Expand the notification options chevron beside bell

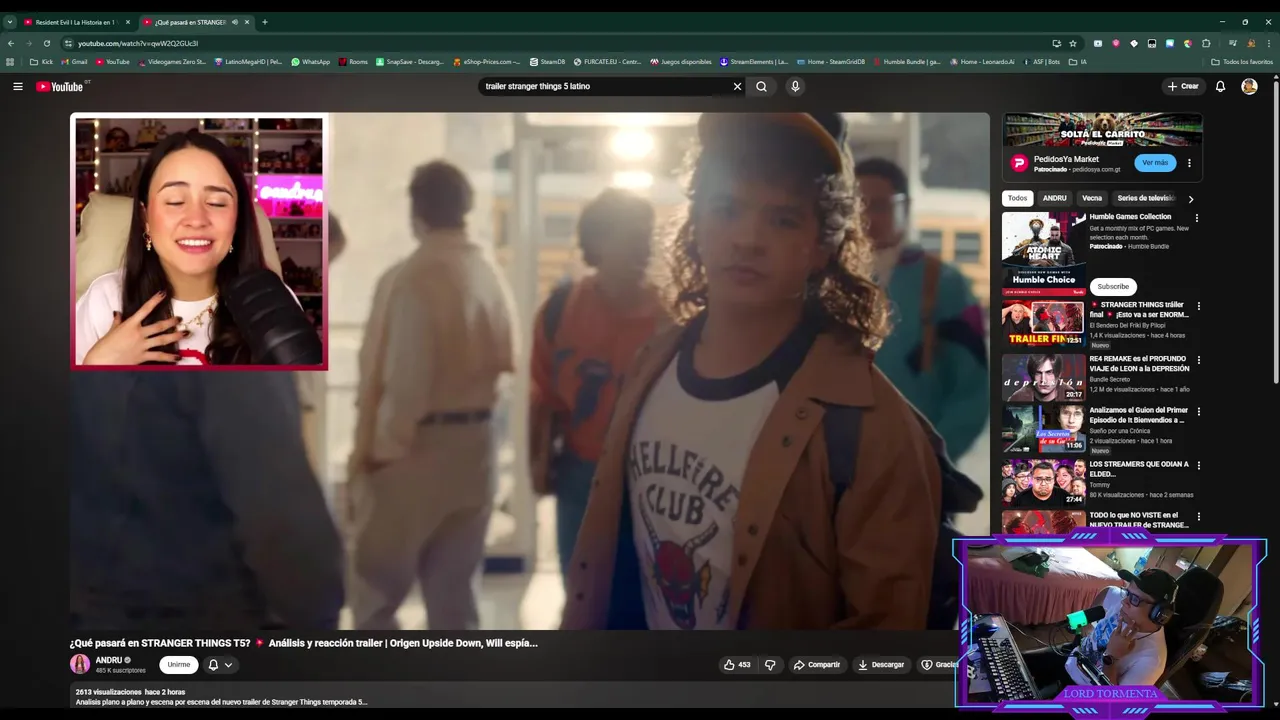[228, 665]
